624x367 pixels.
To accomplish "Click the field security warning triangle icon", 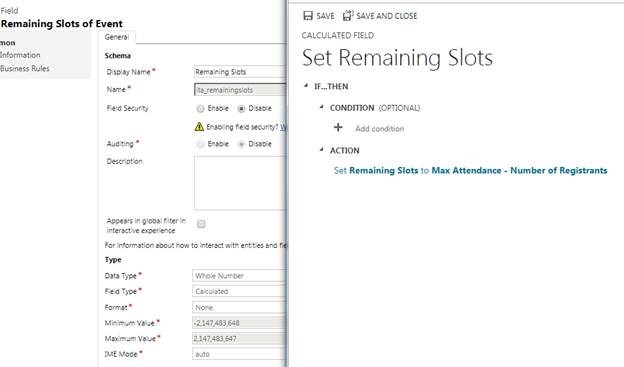I will click(x=199, y=127).
